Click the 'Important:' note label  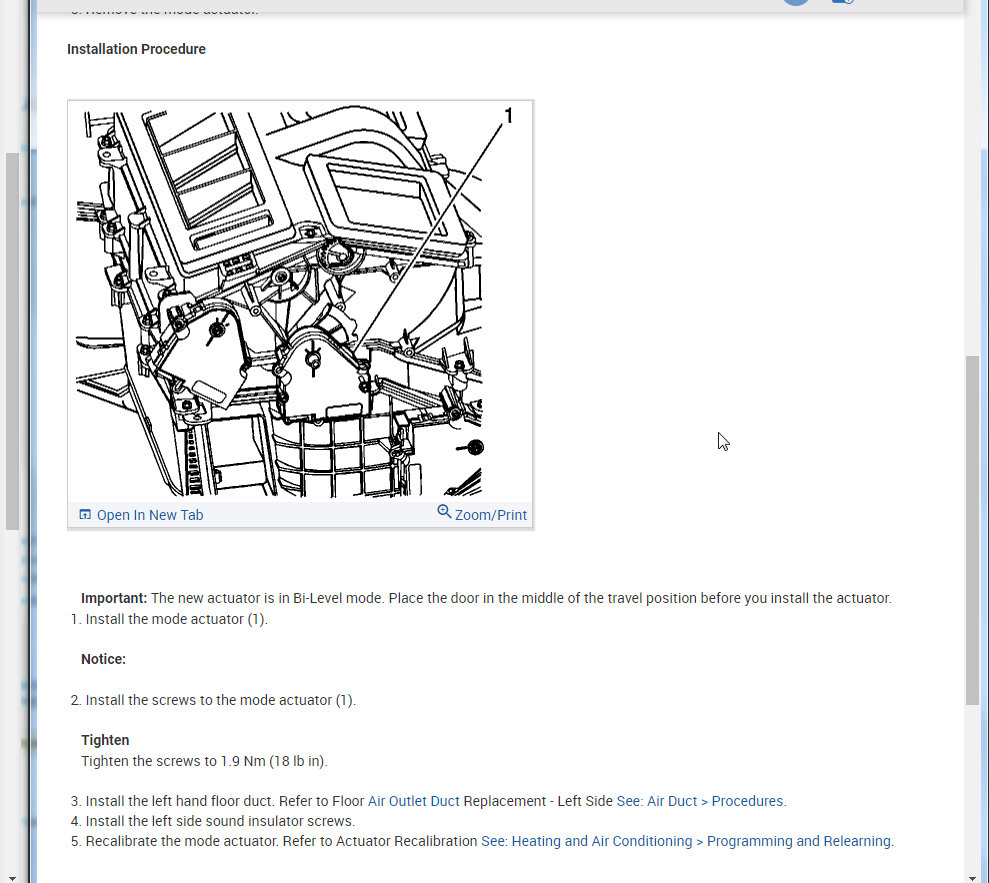pyautogui.click(x=114, y=599)
